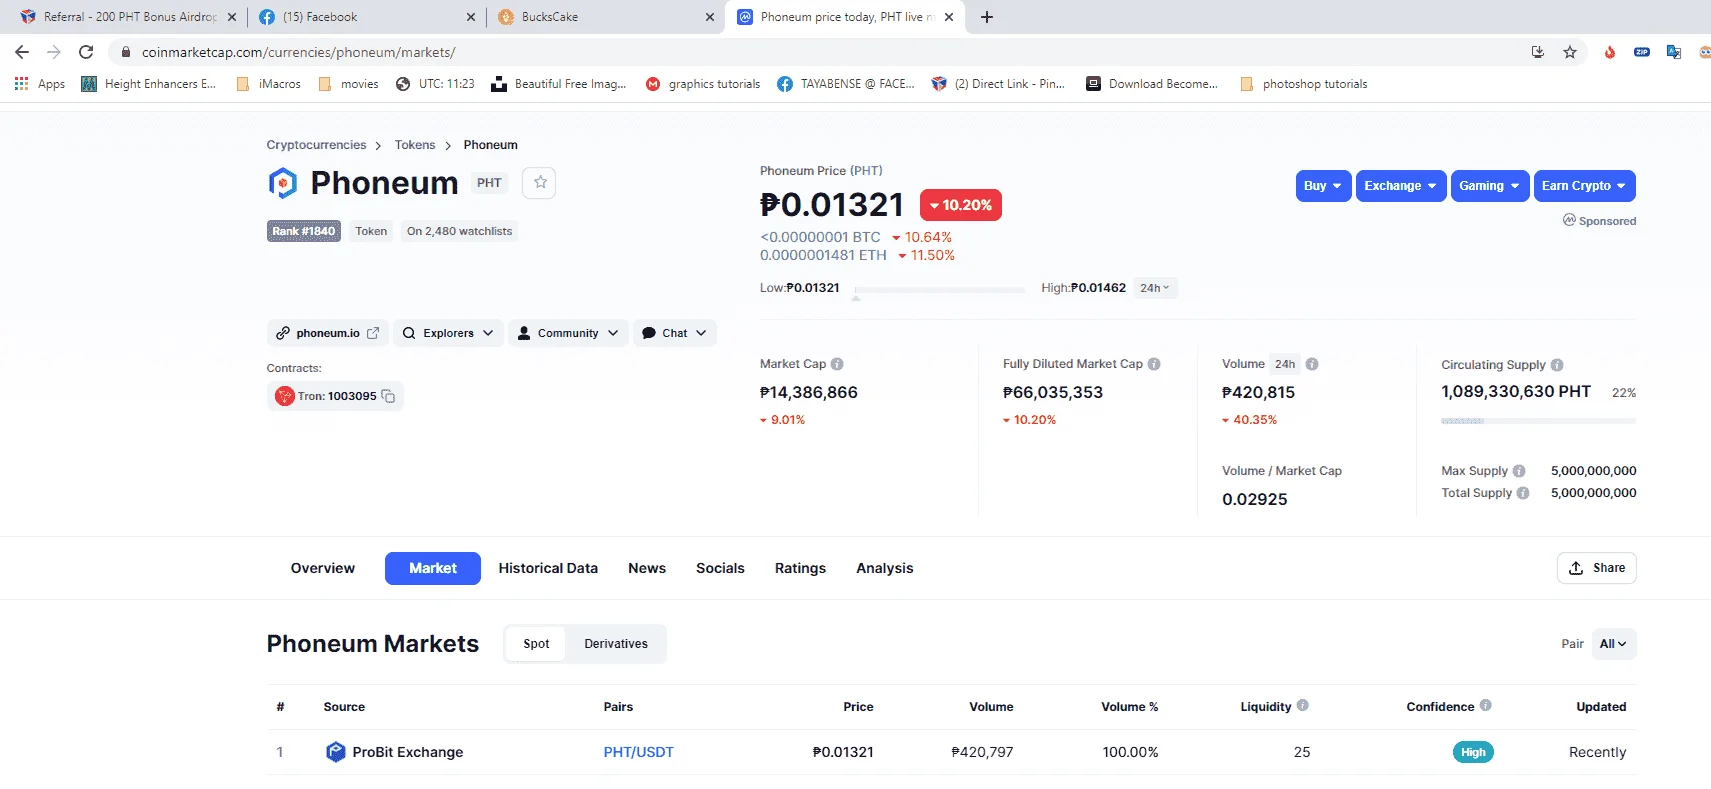Change the 24h price range dropdown
The height and width of the screenshot is (789, 1711).
pyautogui.click(x=1155, y=288)
